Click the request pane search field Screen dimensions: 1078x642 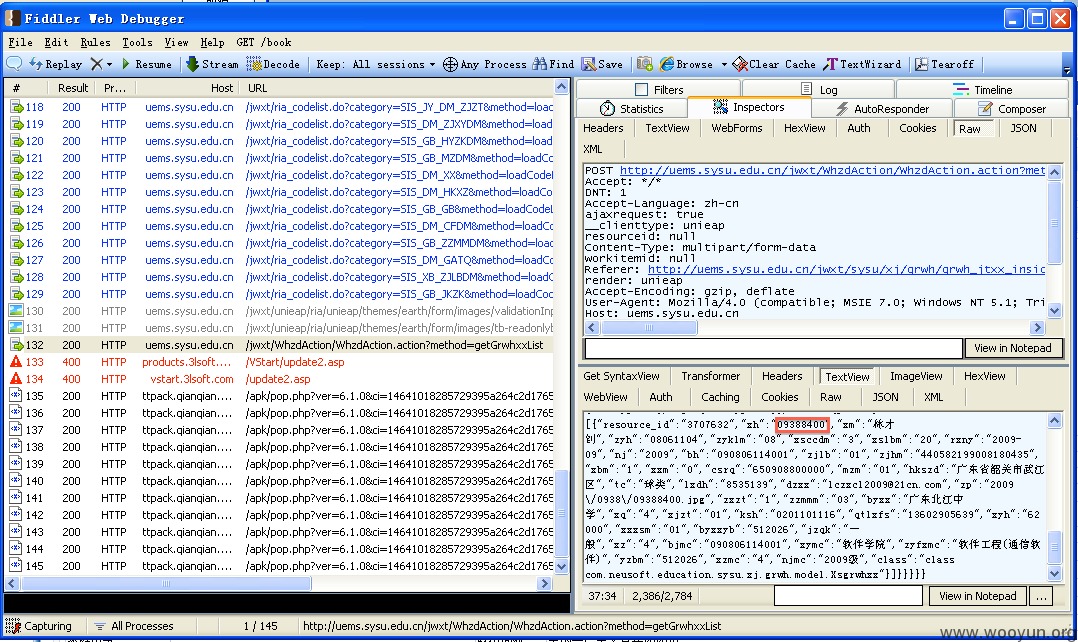773,348
